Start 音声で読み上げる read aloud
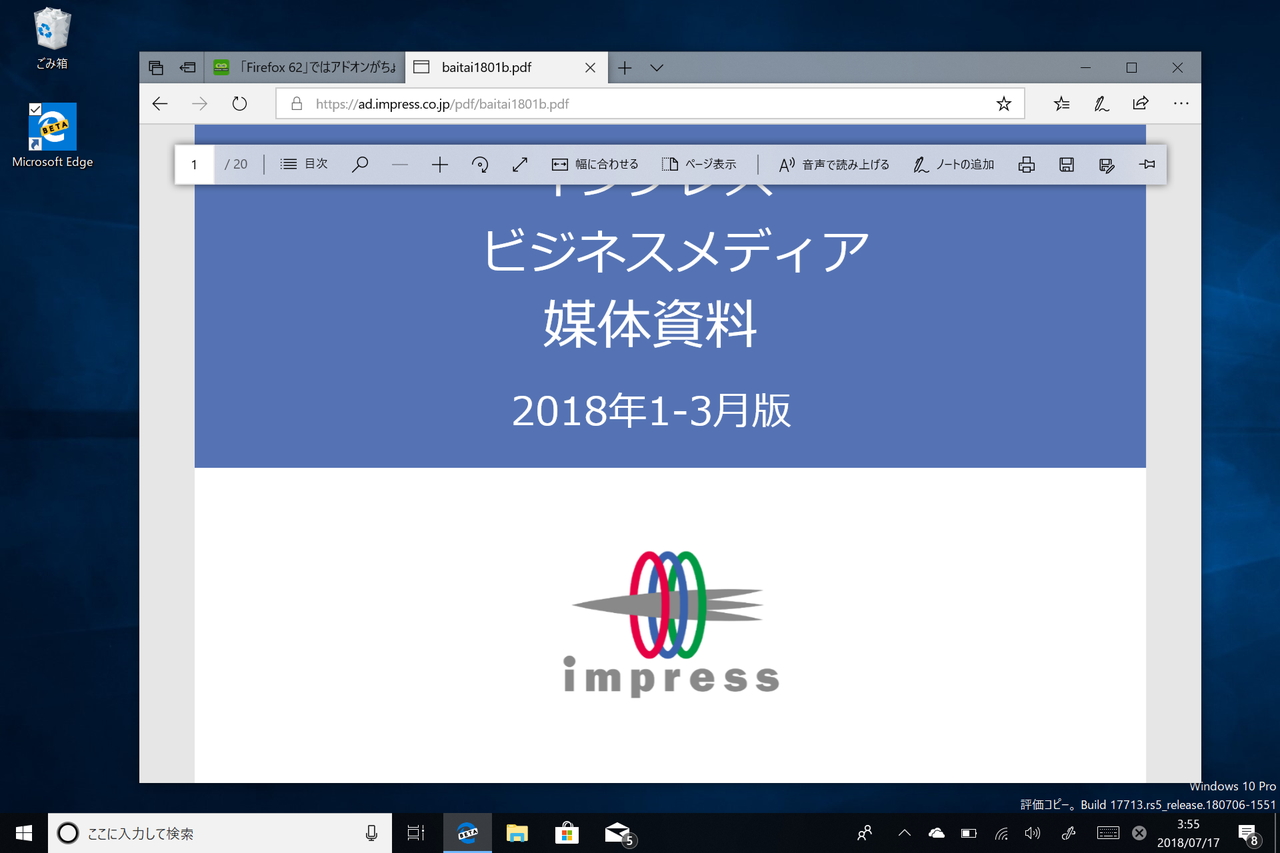The width and height of the screenshot is (1280, 853). pos(833,163)
